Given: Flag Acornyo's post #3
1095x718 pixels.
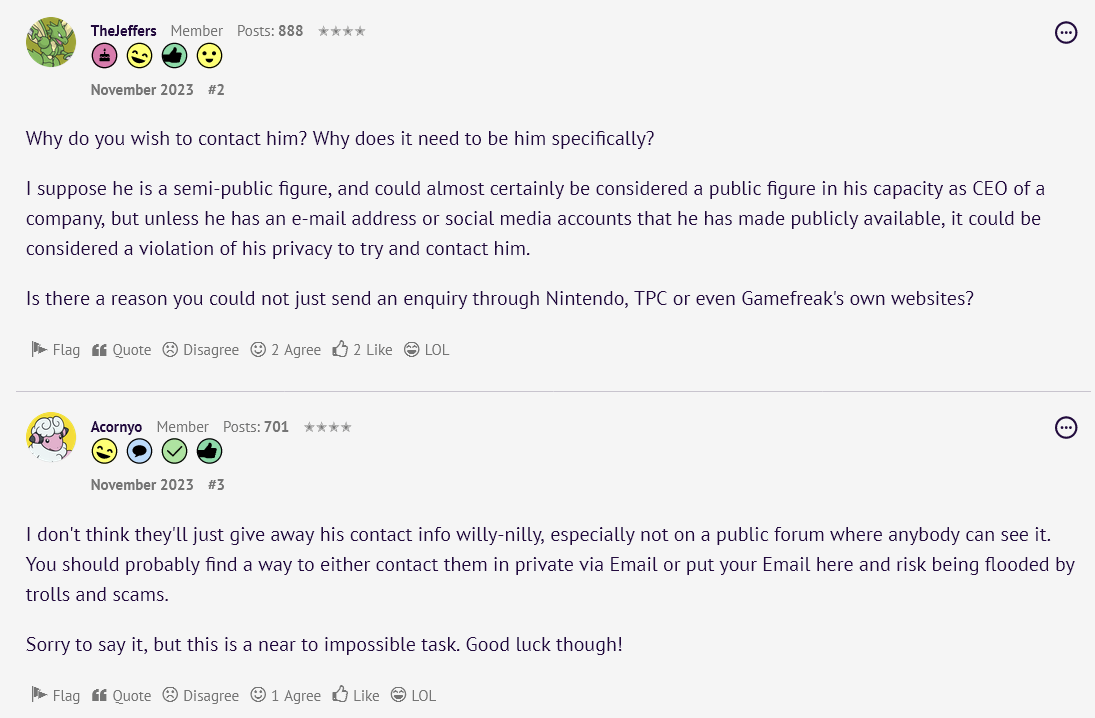Looking at the screenshot, I should (56, 695).
